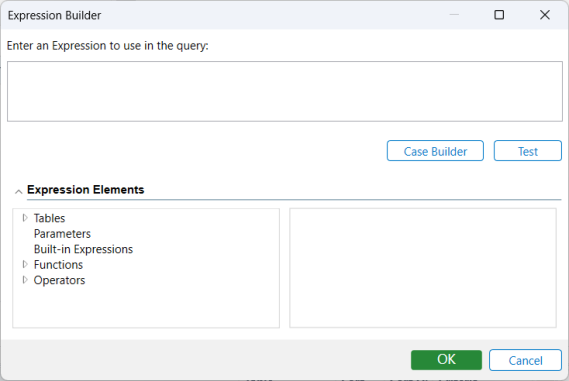Close the Expression Builder window
This screenshot has height=381, width=569.
[545, 15]
